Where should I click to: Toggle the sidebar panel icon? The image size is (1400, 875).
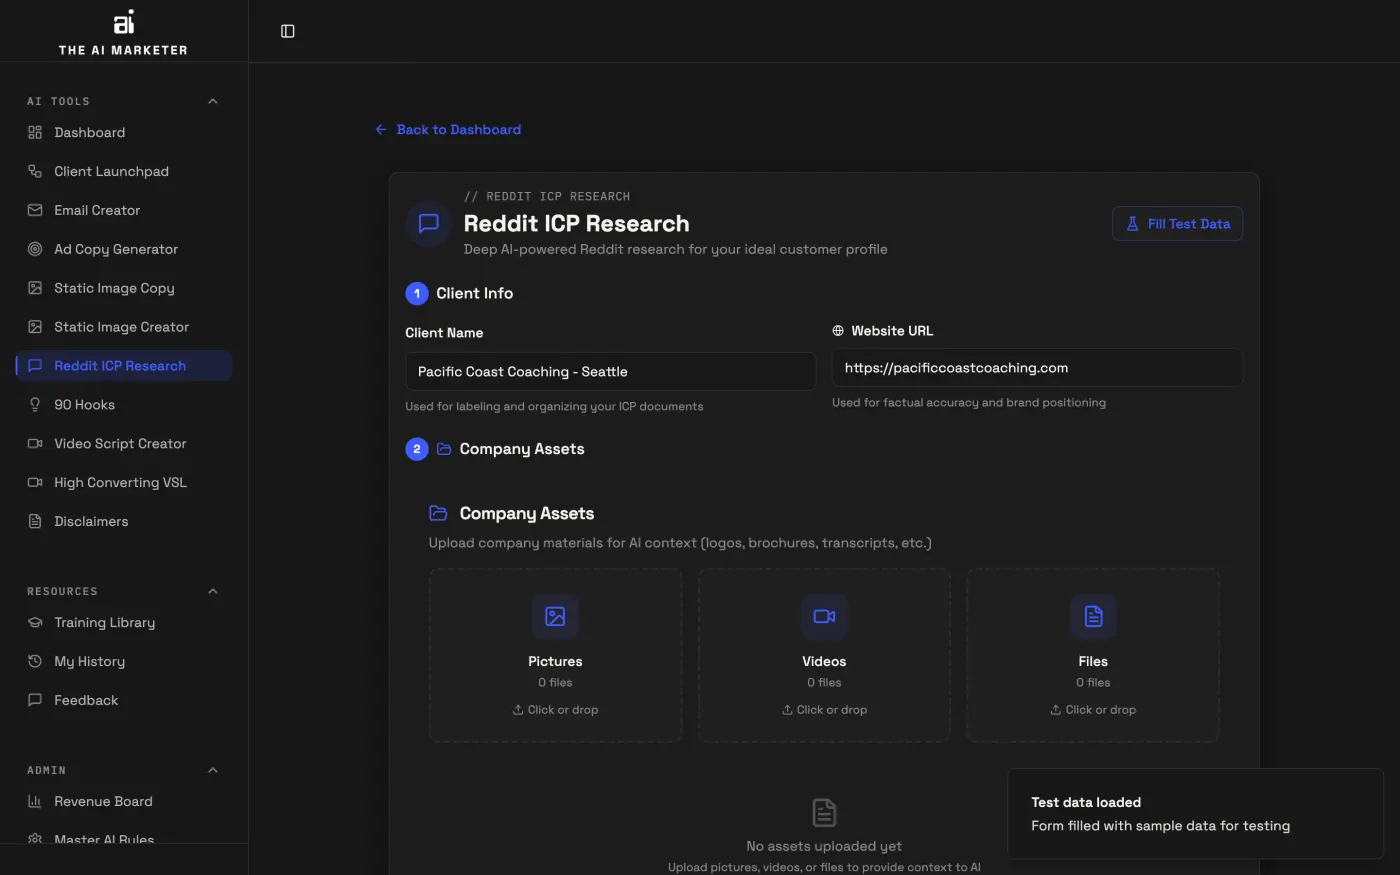288,31
